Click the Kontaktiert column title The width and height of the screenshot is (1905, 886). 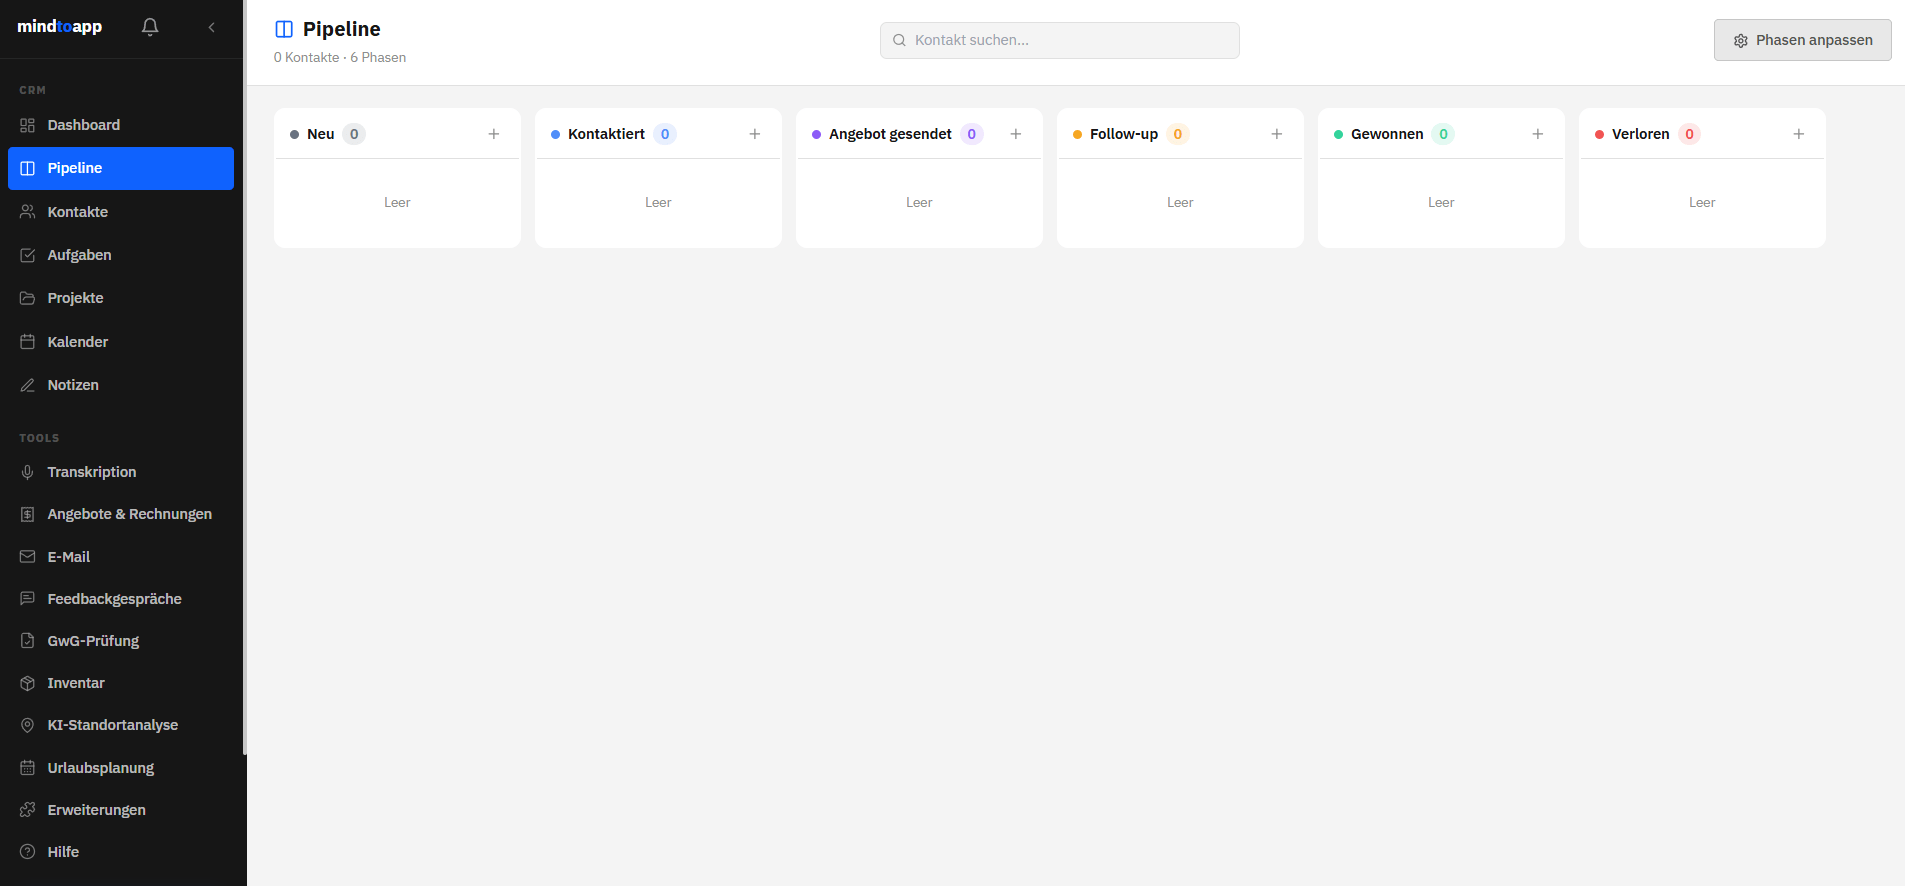[606, 134]
